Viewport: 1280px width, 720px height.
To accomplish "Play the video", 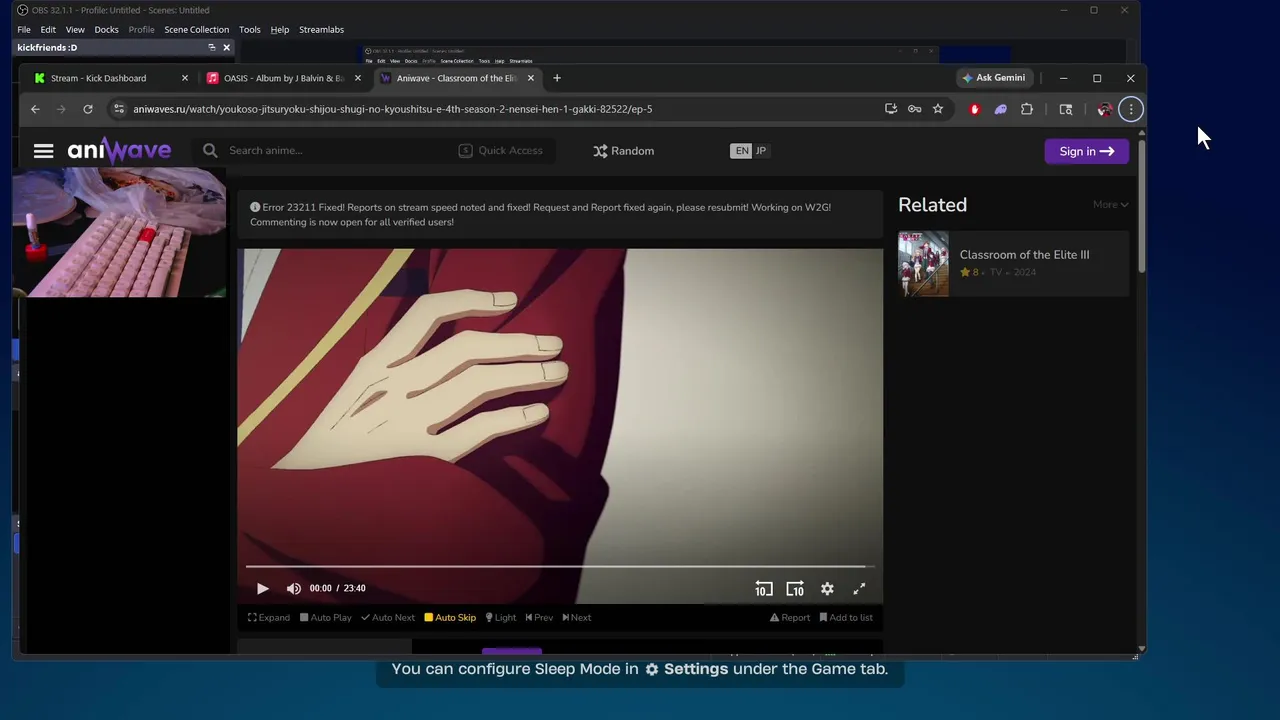I will 263,589.
